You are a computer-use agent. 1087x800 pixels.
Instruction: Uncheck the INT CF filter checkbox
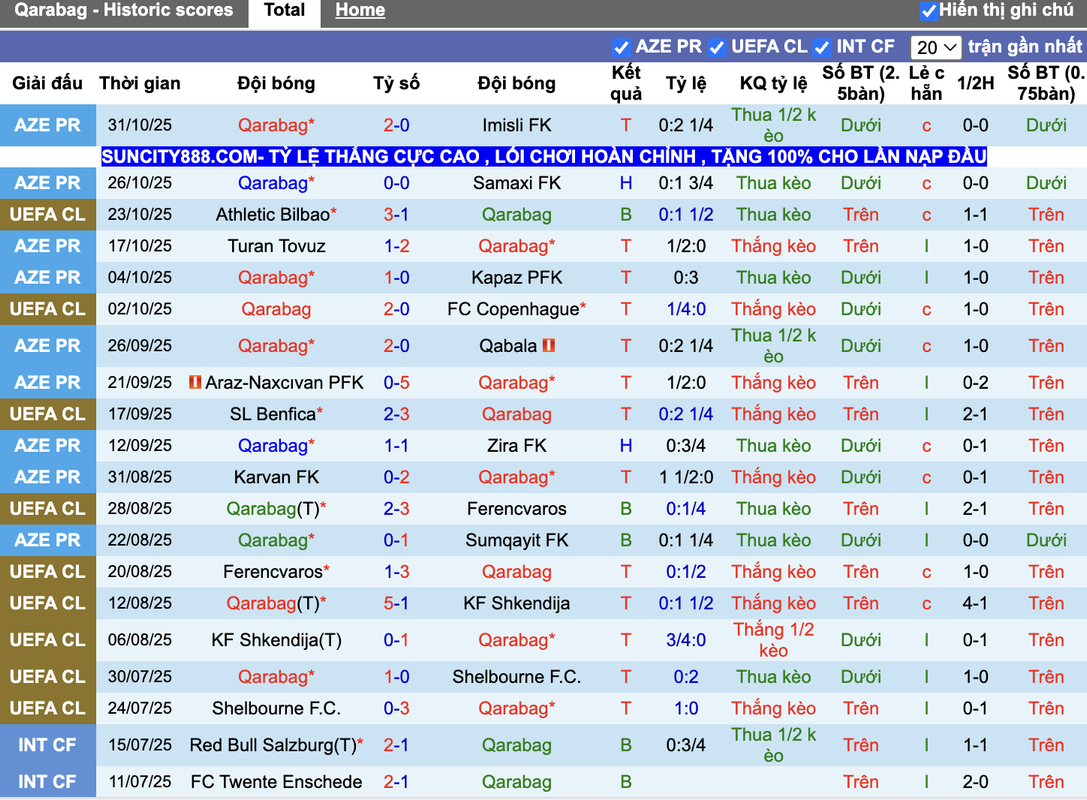821,47
